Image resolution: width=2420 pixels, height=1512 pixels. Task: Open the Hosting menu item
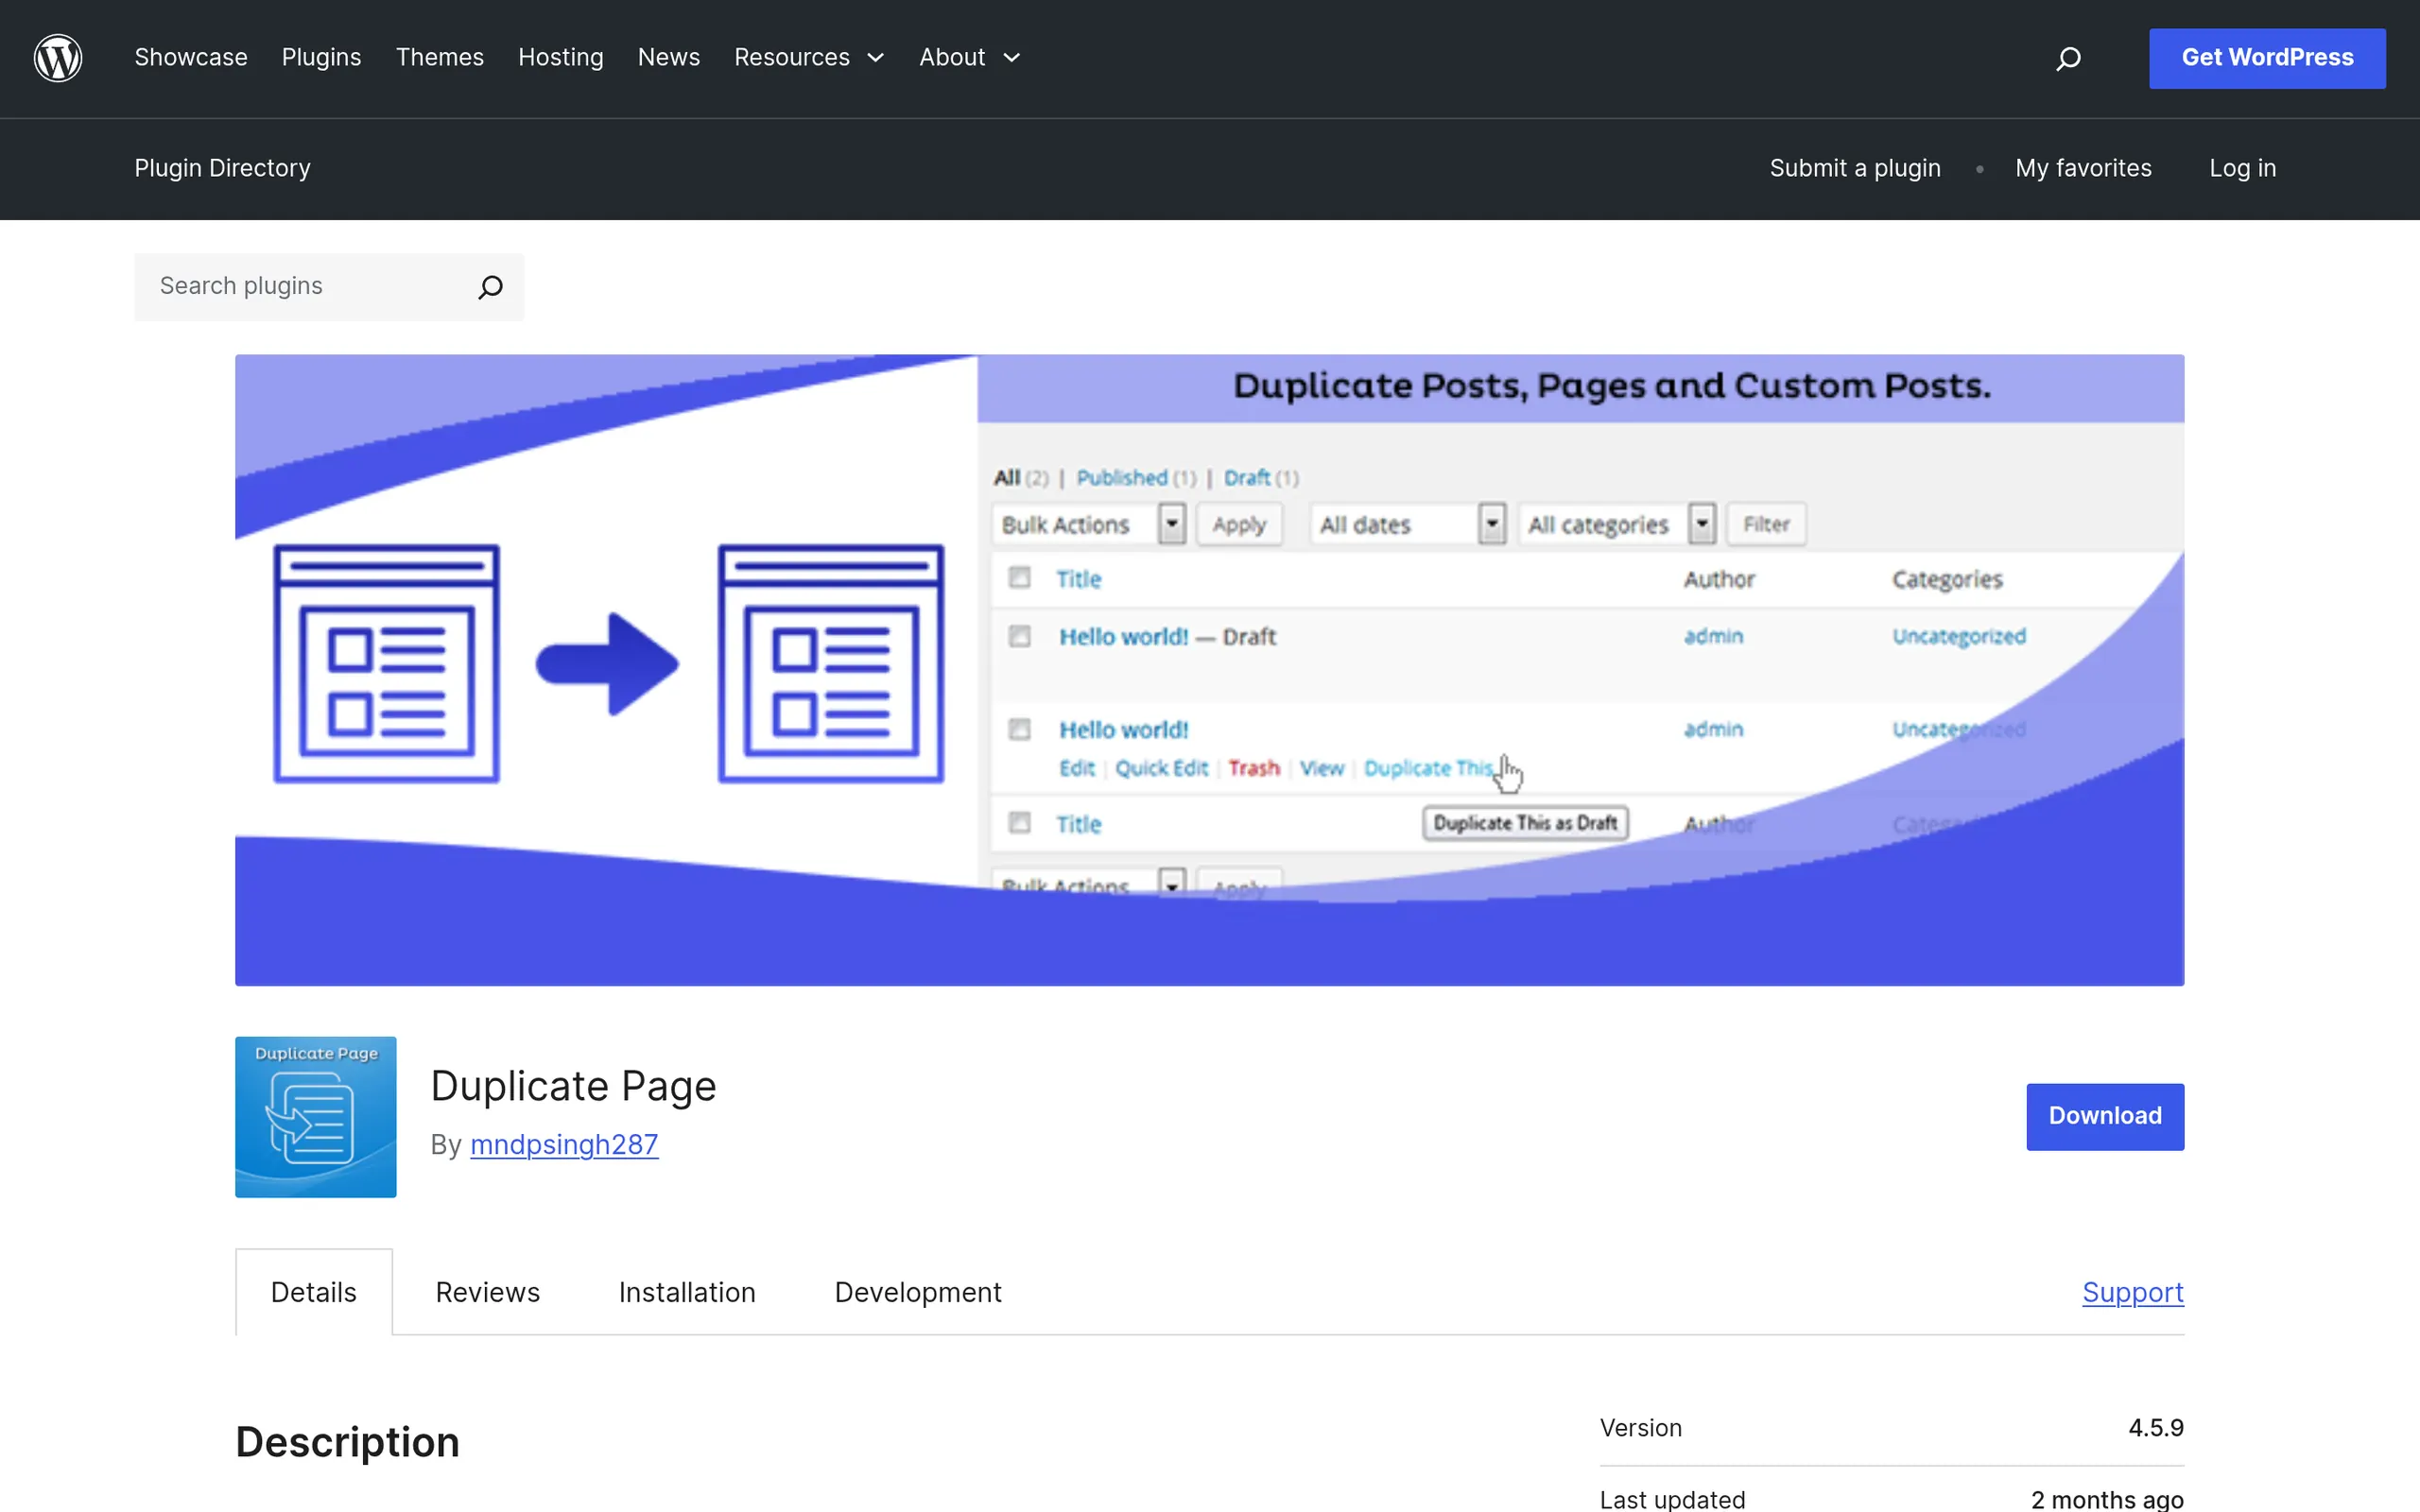(560, 58)
